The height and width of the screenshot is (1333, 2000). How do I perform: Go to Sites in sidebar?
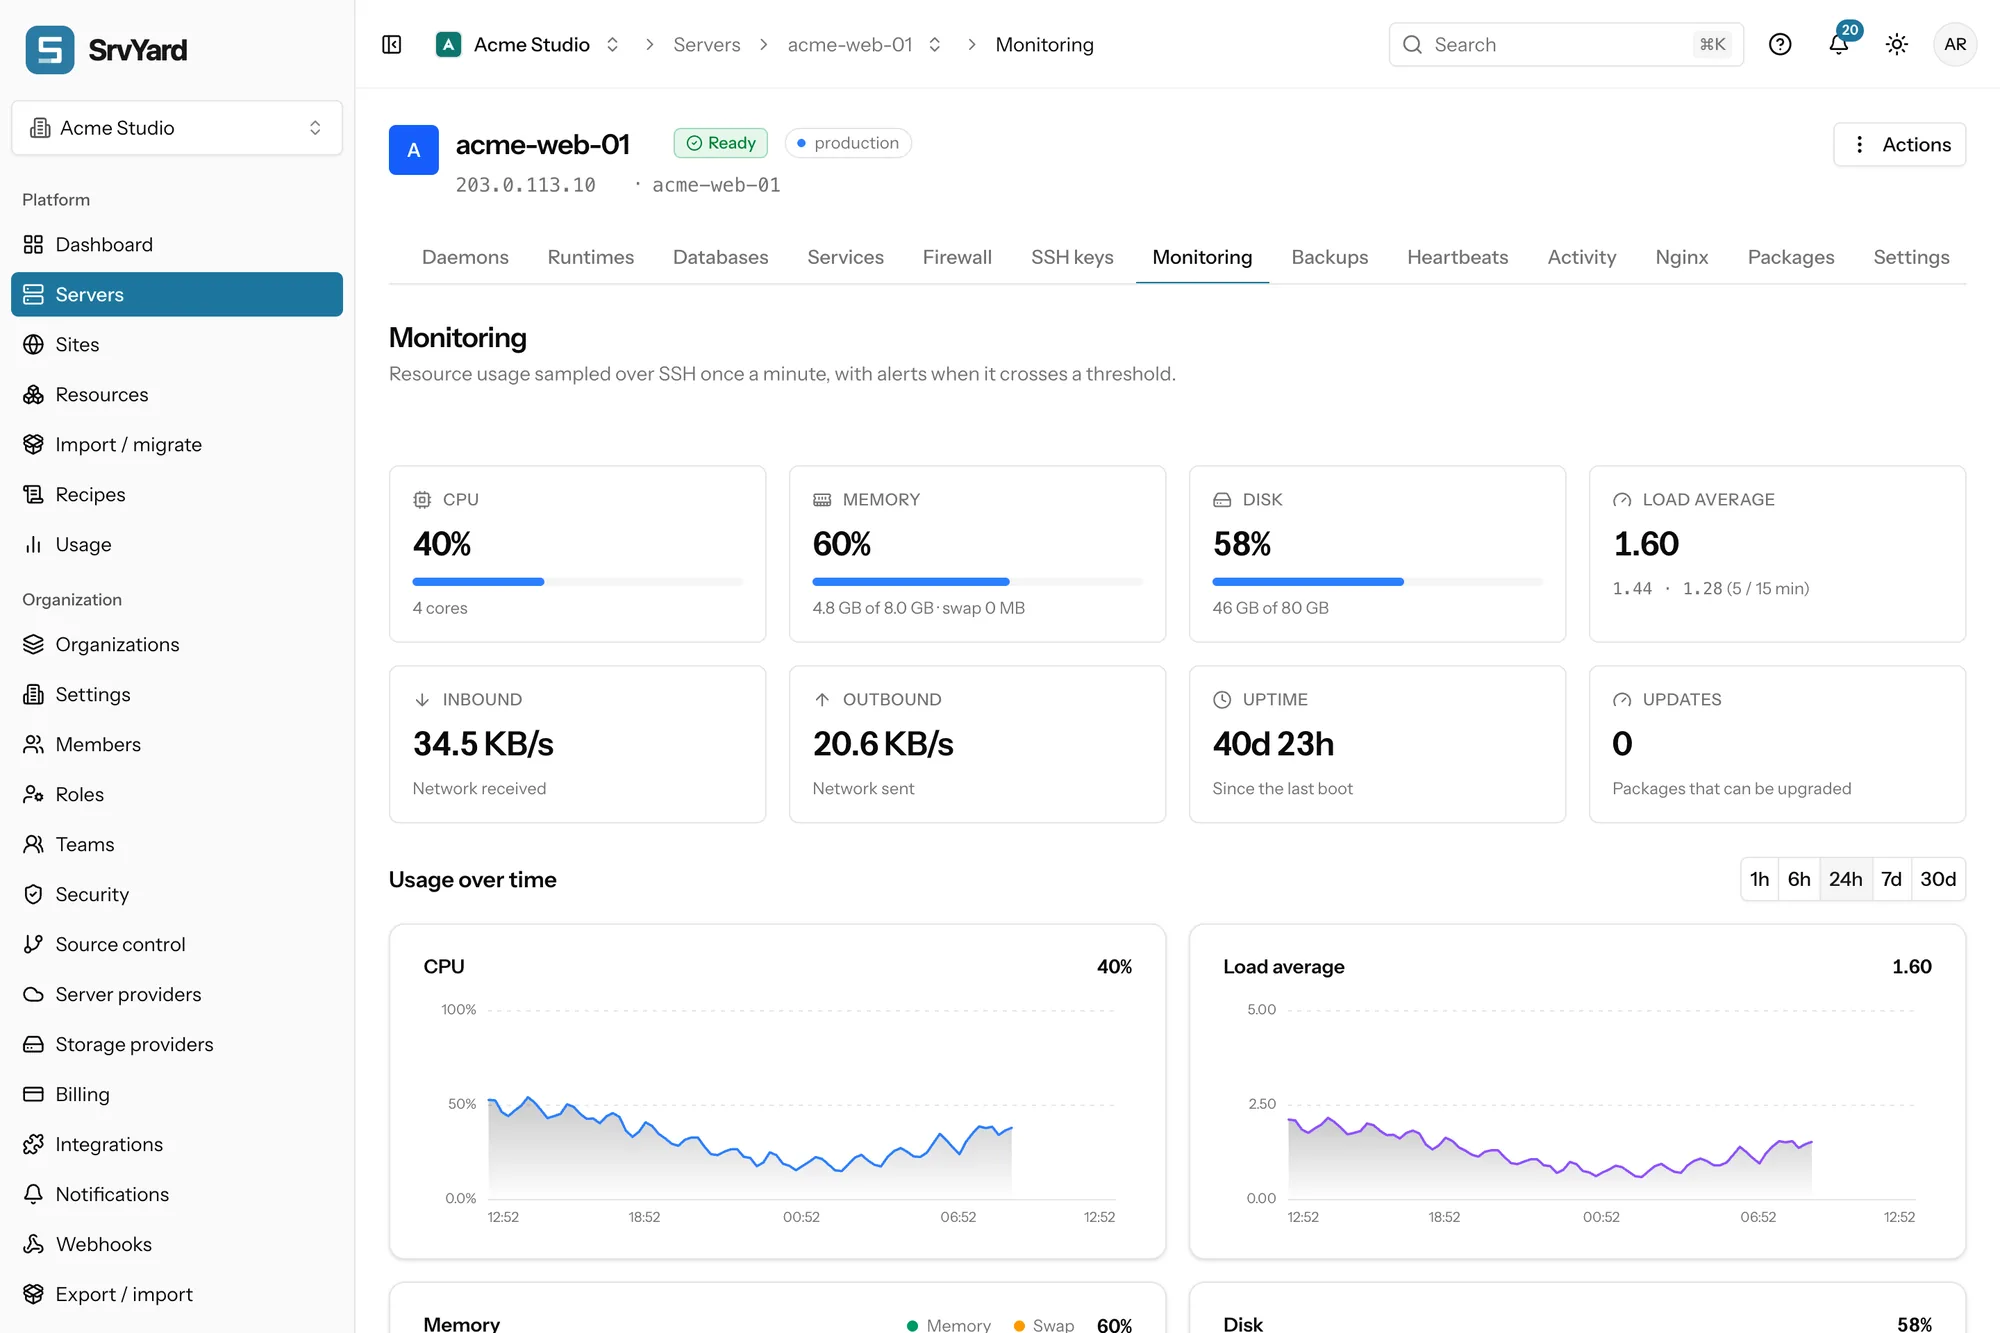click(x=177, y=345)
